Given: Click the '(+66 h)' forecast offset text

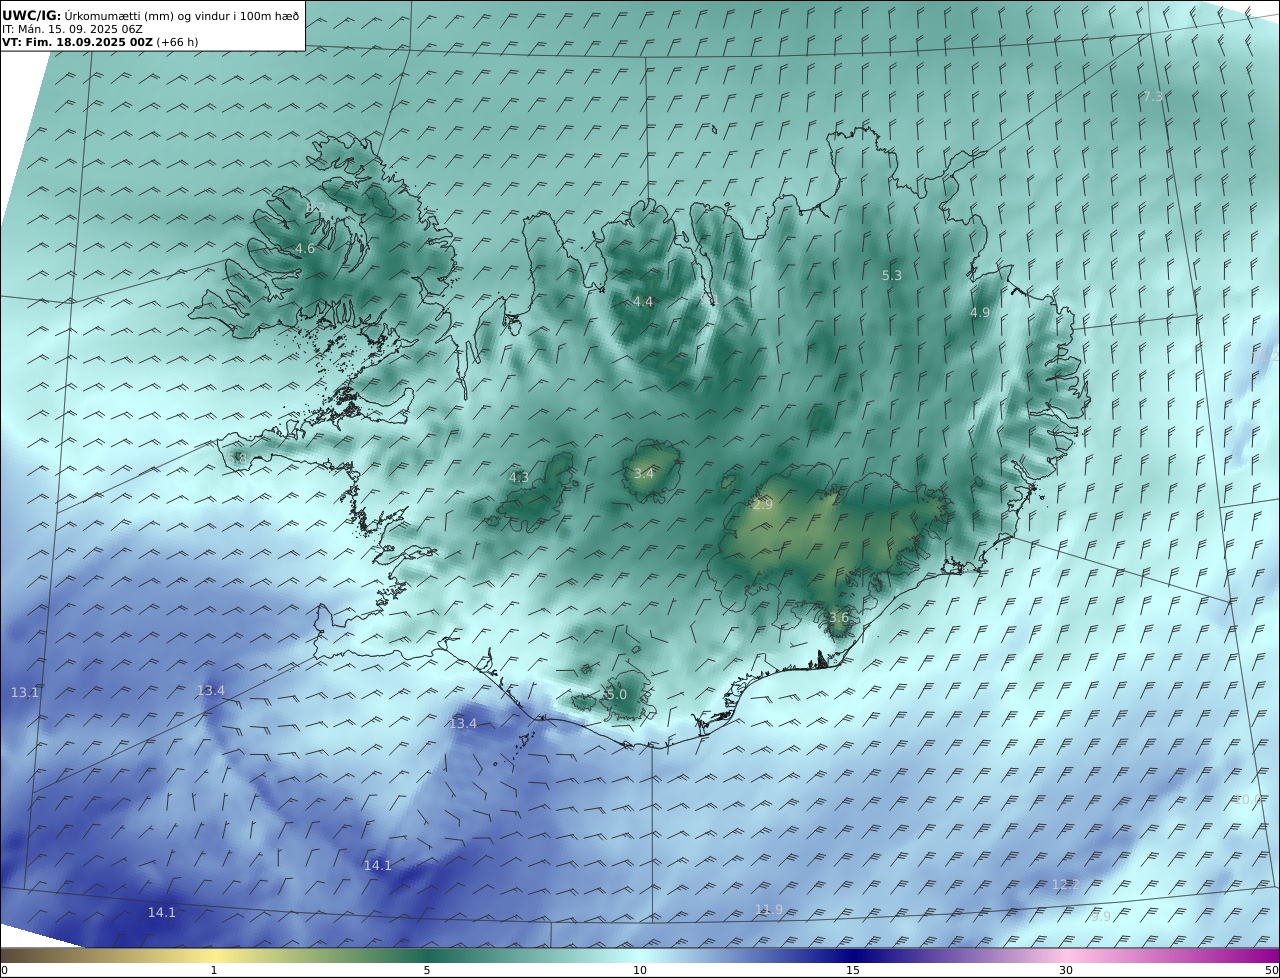Looking at the screenshot, I should (178, 42).
